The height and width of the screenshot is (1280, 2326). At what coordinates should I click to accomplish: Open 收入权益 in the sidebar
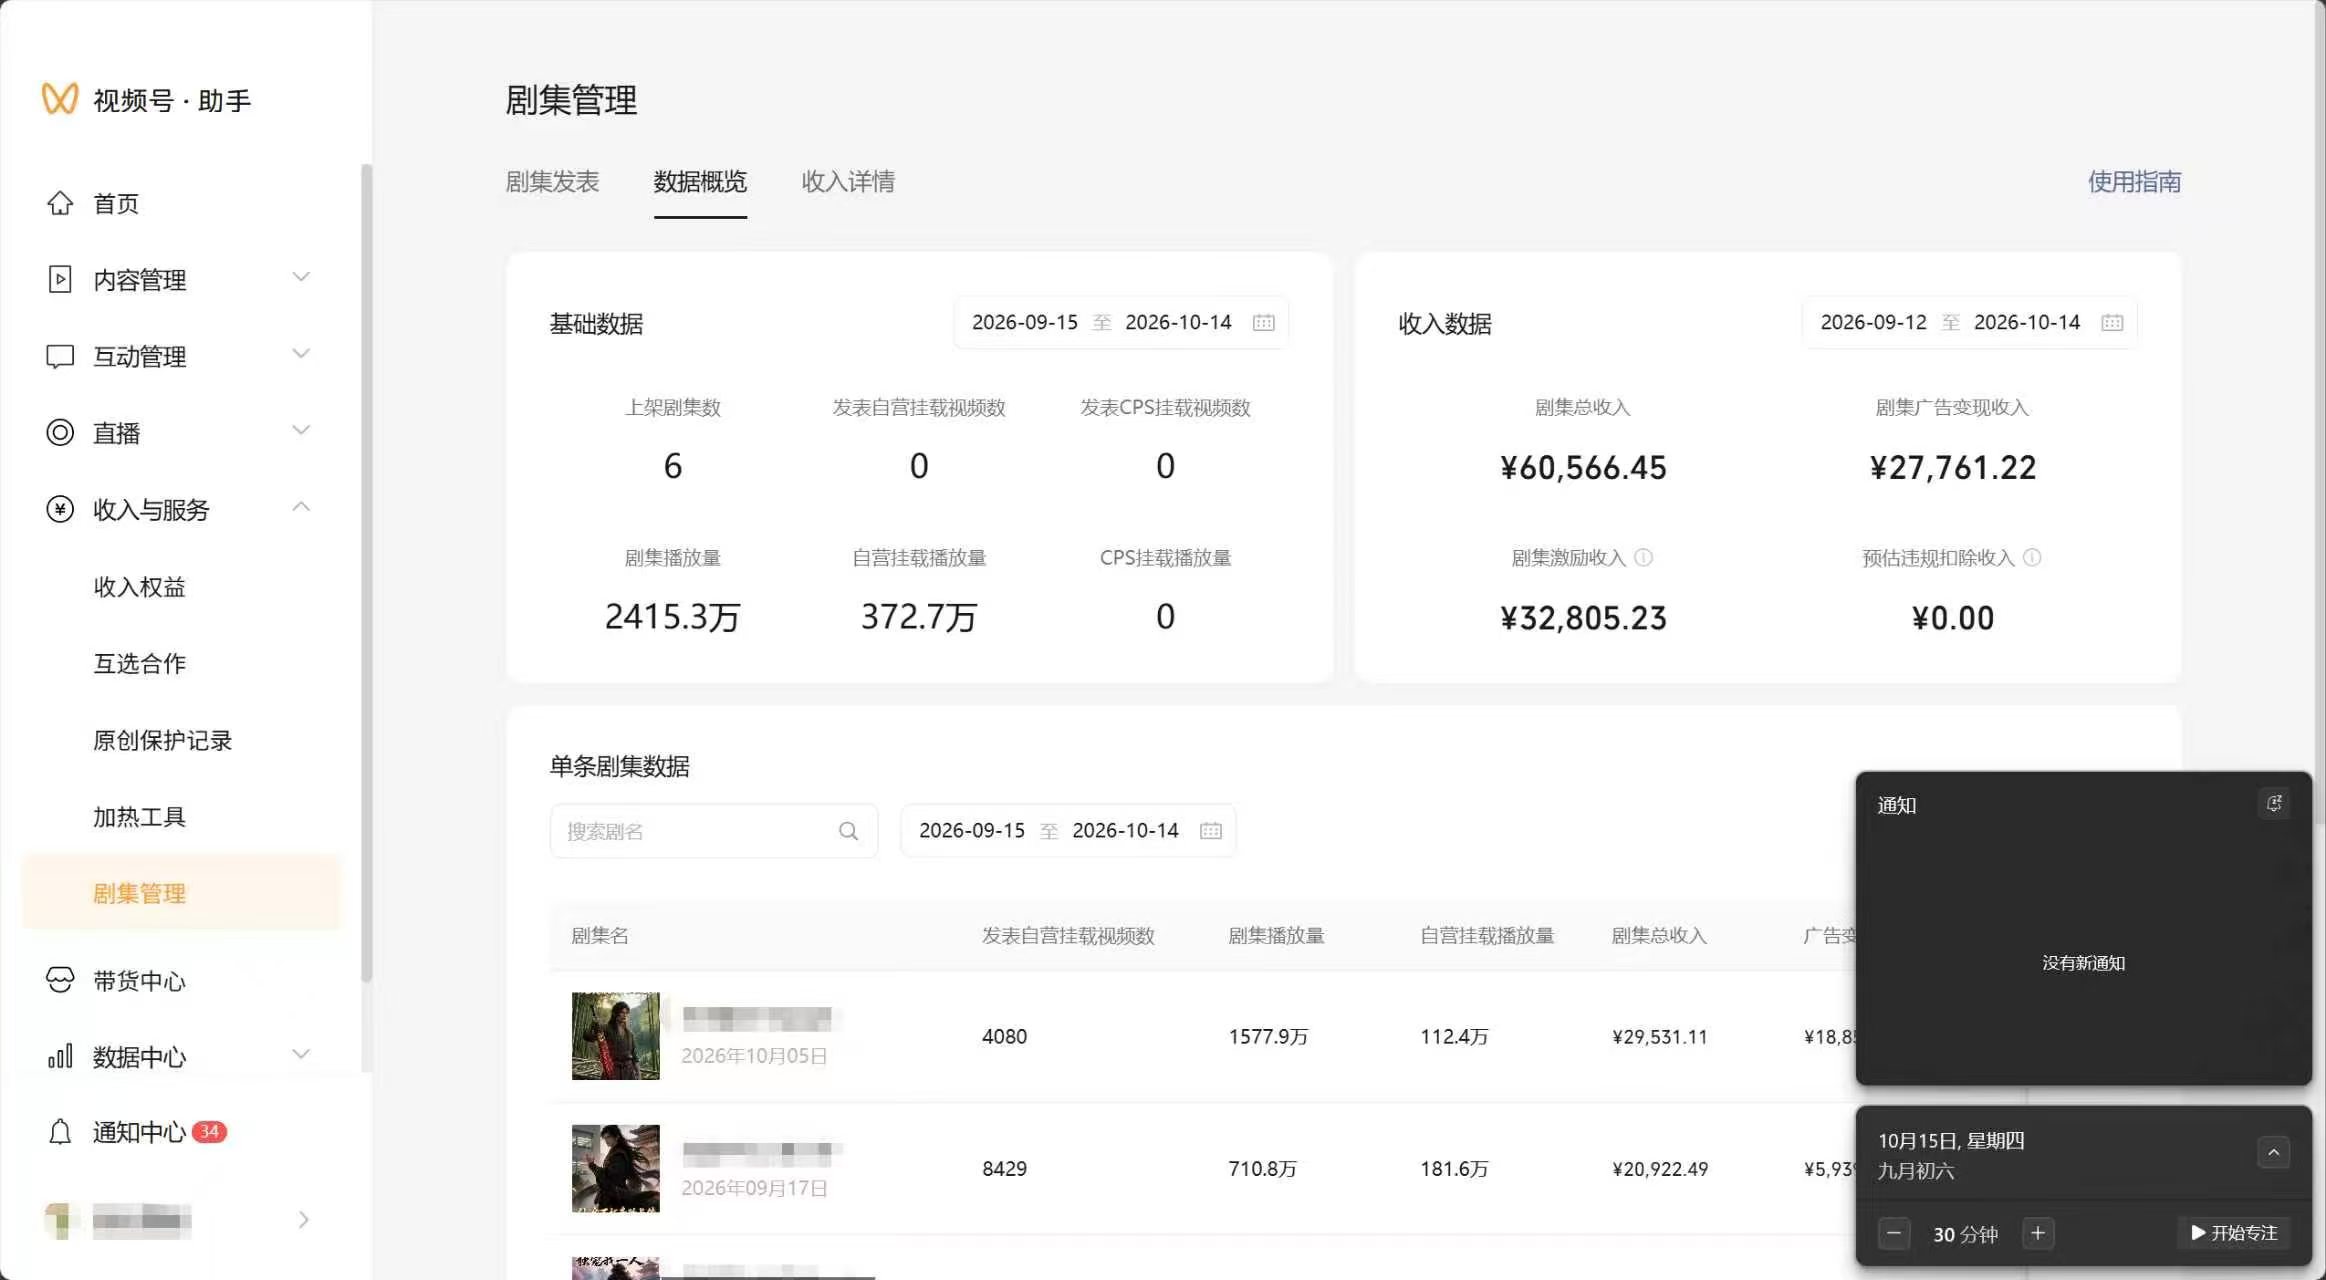(x=139, y=587)
